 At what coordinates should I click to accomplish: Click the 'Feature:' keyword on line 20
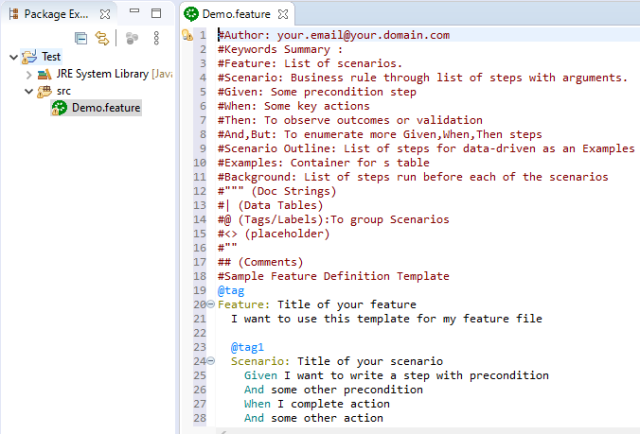[244, 305]
